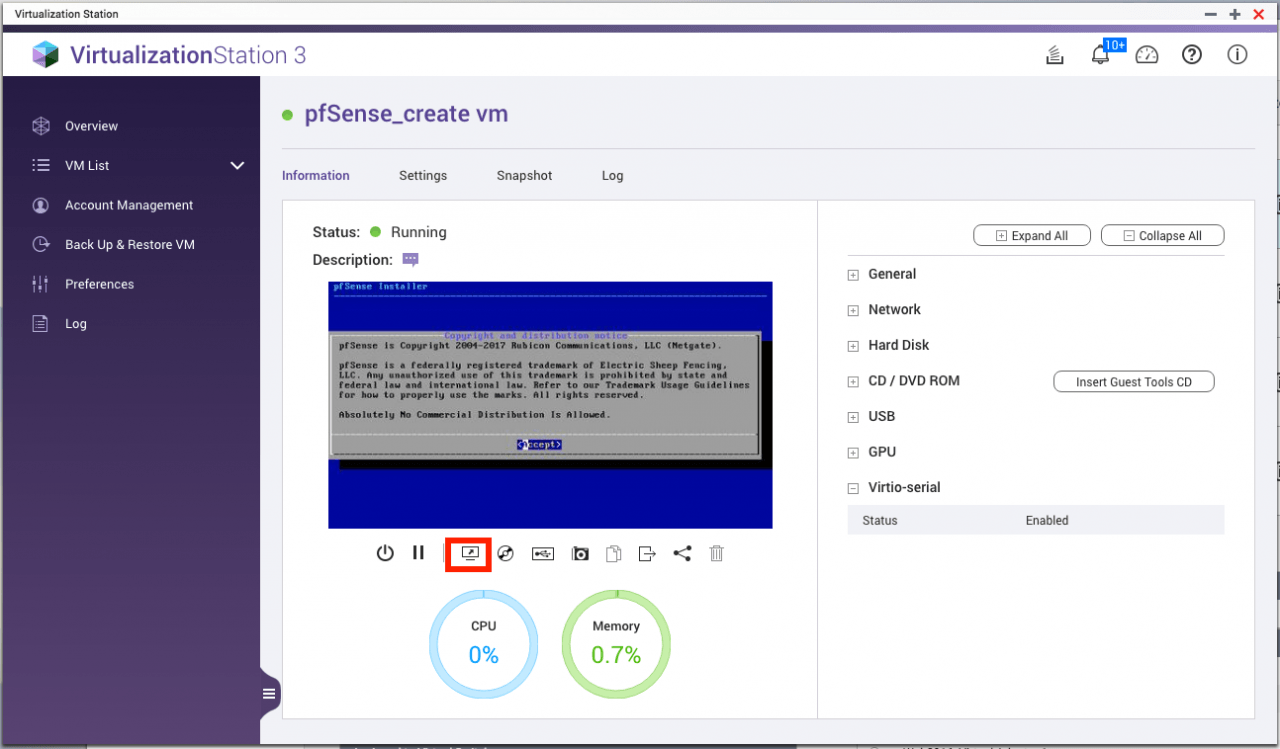Expand the General section
The height and width of the screenshot is (749, 1280).
(x=853, y=275)
